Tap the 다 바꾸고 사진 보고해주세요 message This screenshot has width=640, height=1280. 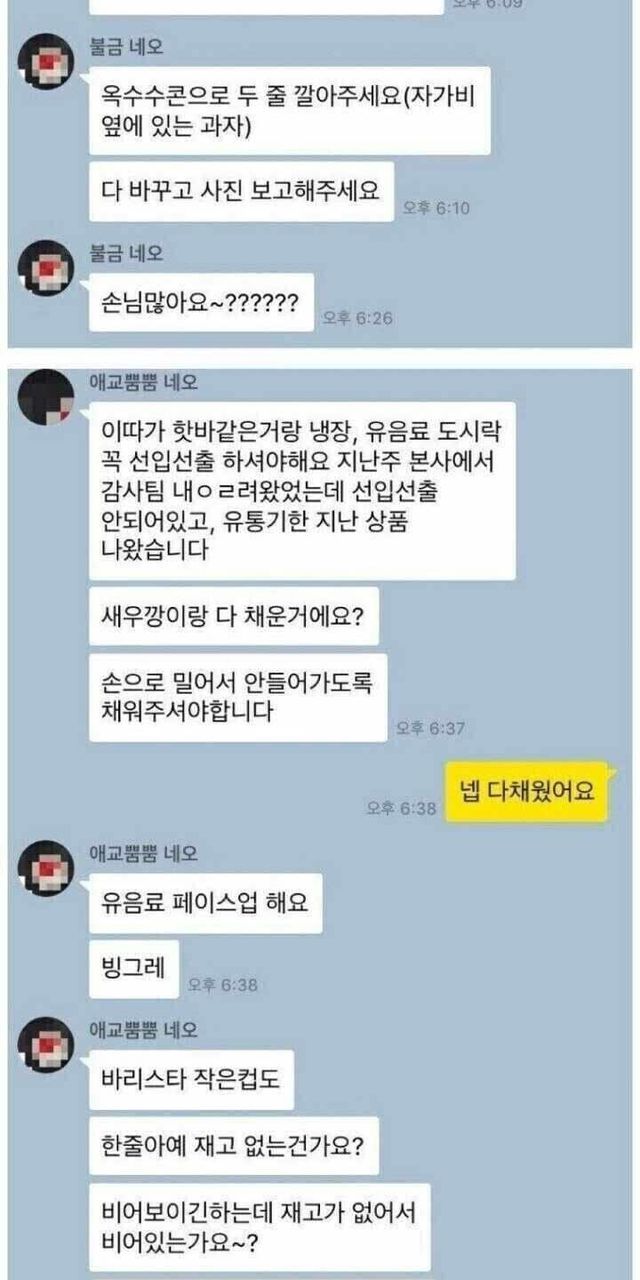click(240, 191)
